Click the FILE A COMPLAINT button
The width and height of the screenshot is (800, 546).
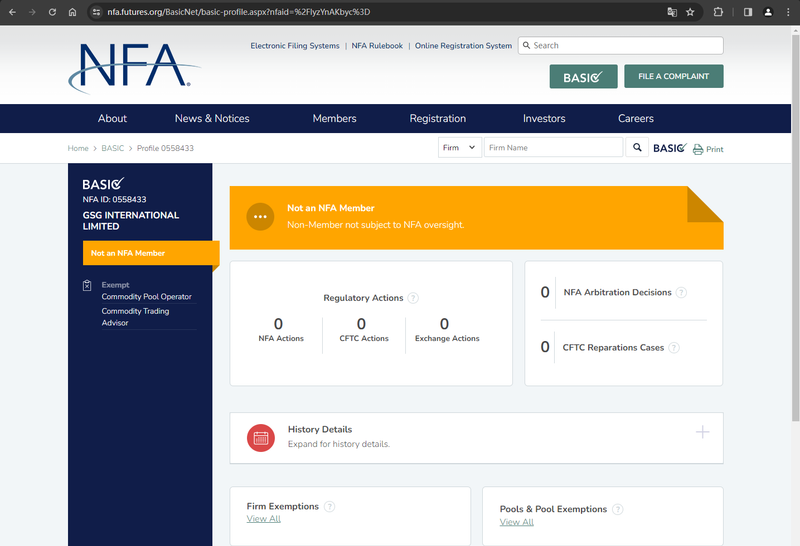[673, 76]
